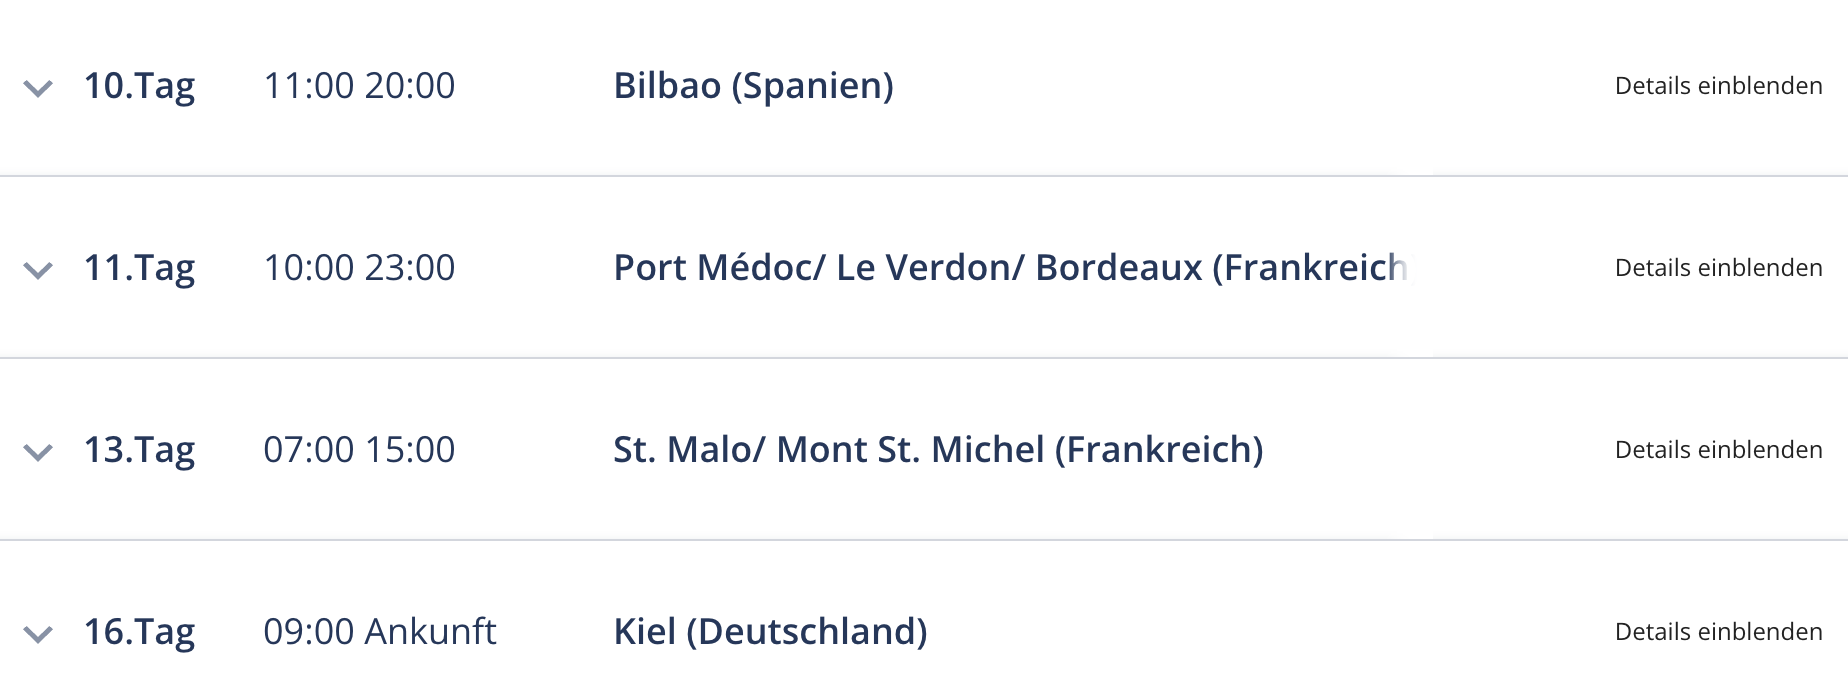Click Port Médoc/ Le Verdon/ Bordeaux title
Image resolution: width=1848 pixels, height=696 pixels.
pos(1011,268)
